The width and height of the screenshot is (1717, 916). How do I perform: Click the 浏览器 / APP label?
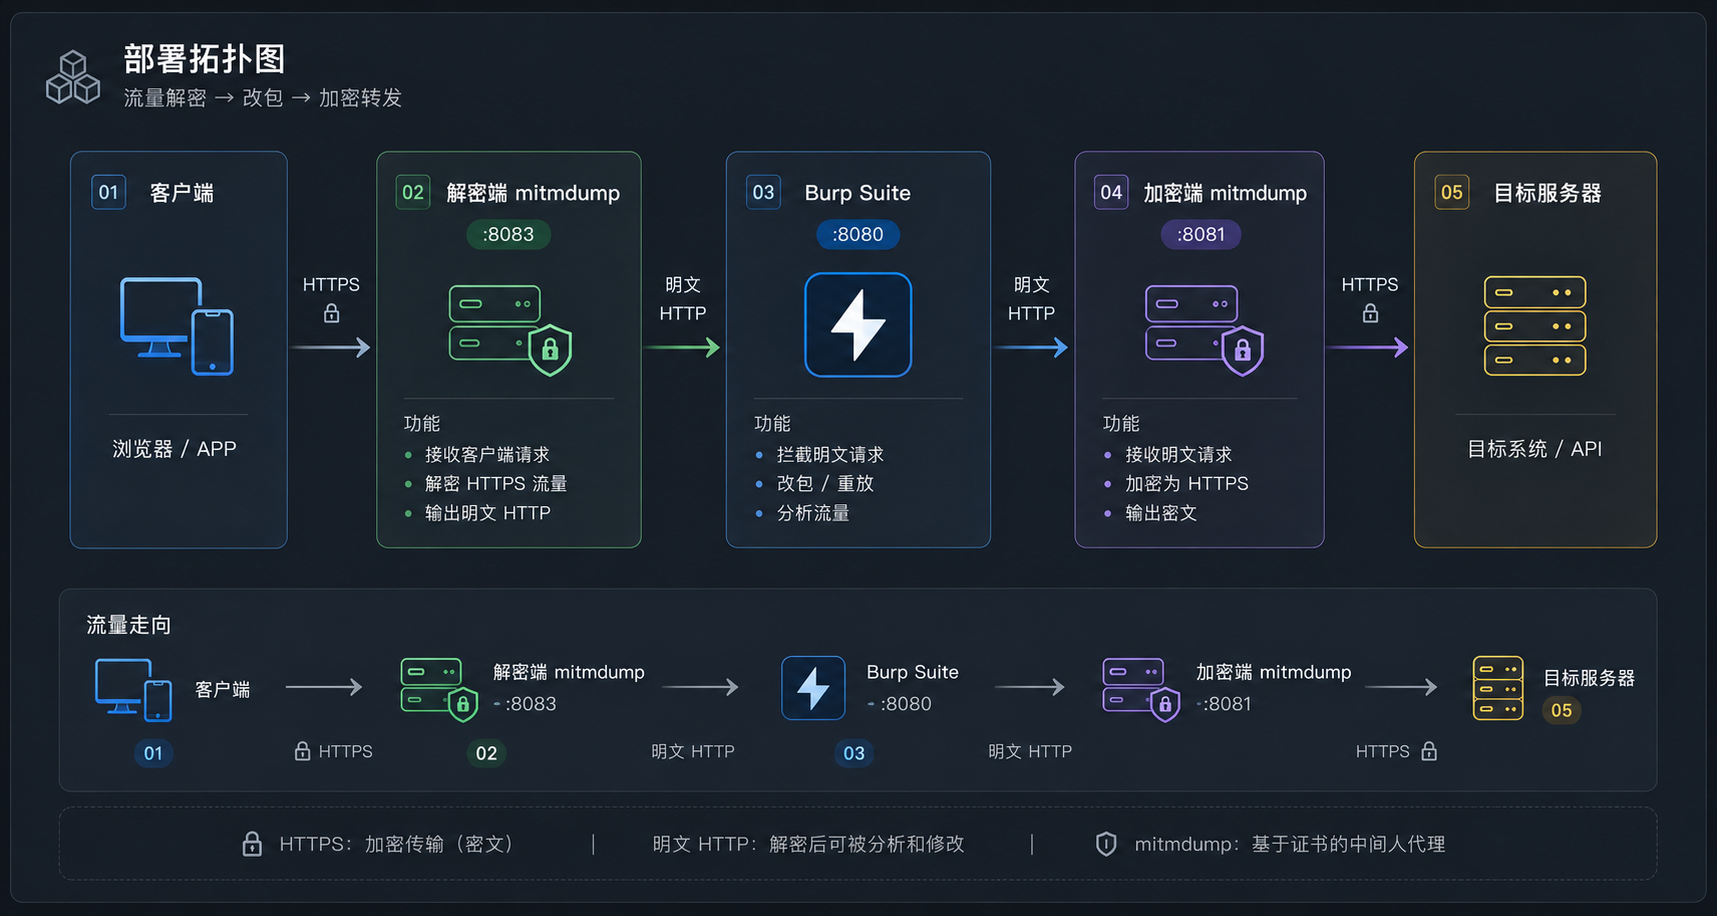tap(175, 449)
